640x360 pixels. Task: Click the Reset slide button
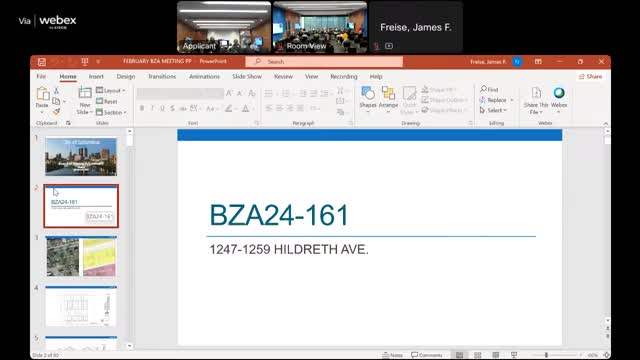click(107, 101)
